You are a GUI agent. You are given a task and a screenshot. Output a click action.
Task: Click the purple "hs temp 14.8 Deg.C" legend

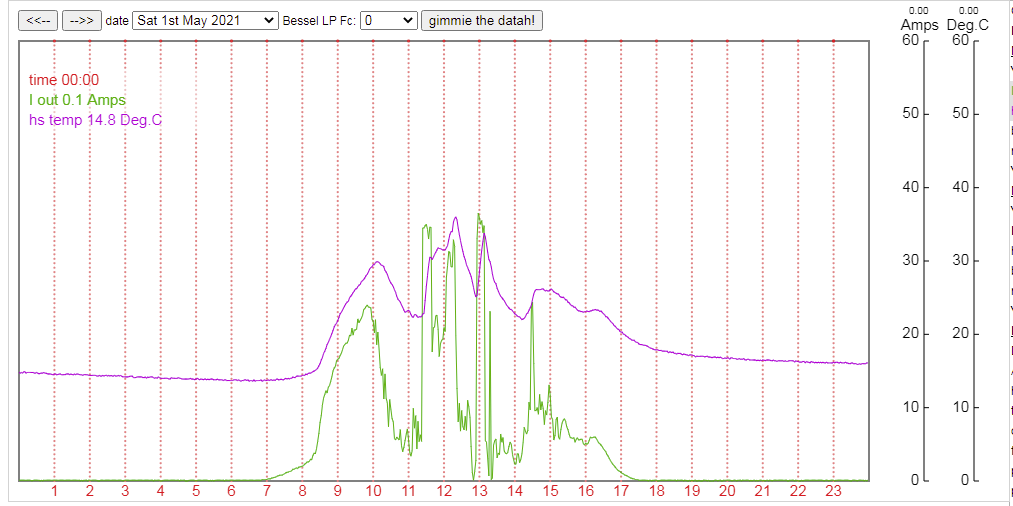click(x=95, y=120)
